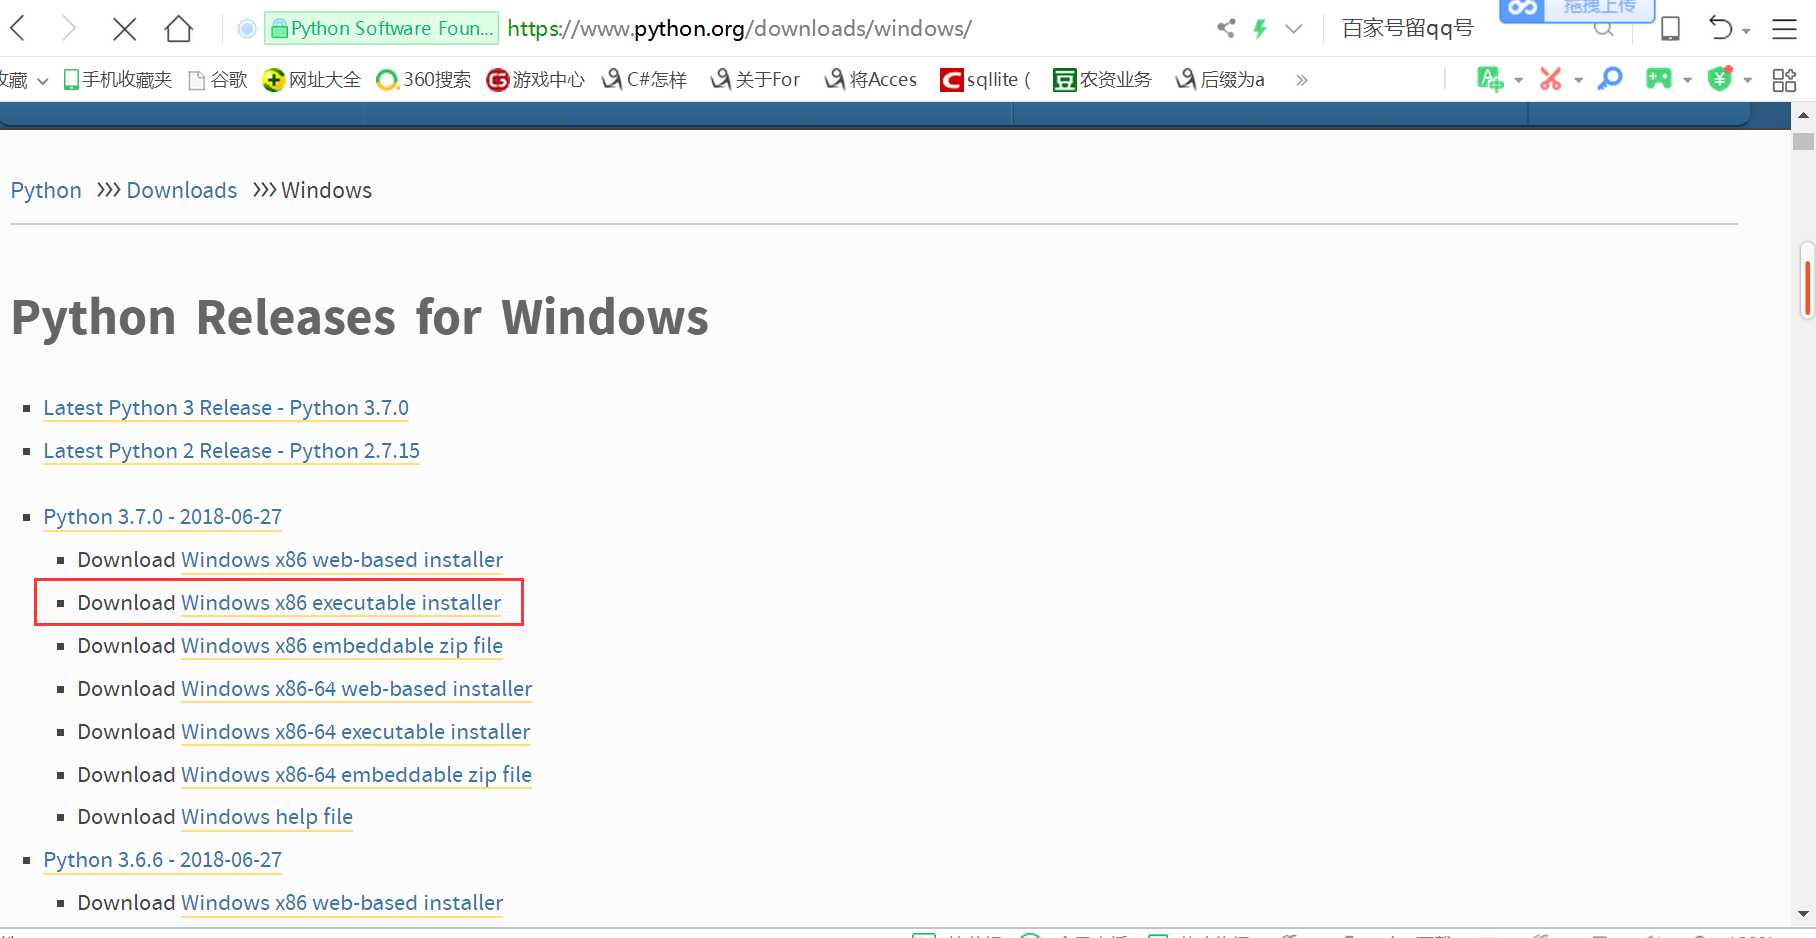
Task: Download Windows x86-64 web-based installer
Action: (x=356, y=689)
